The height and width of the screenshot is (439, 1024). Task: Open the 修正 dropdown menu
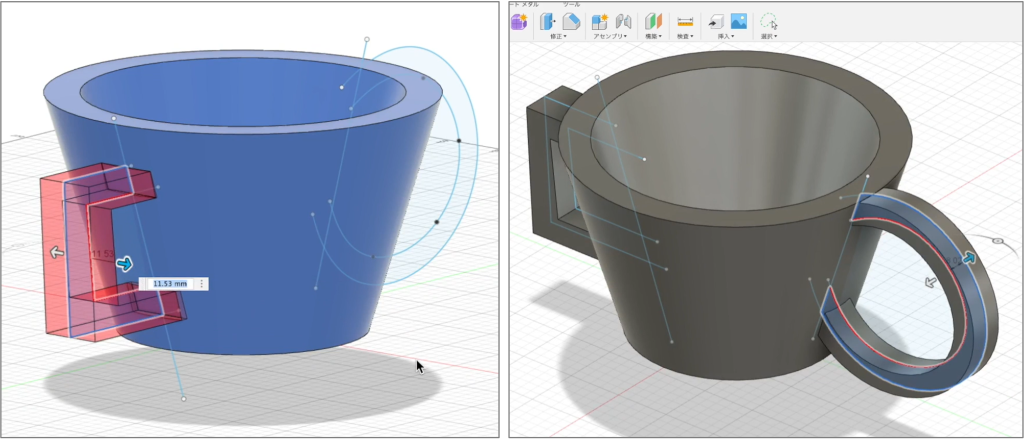click(x=558, y=37)
